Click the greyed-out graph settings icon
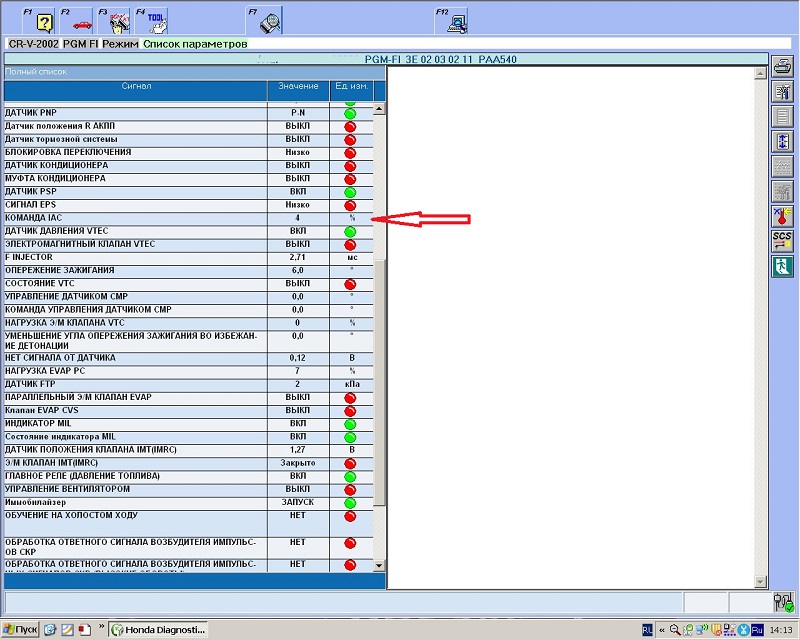The image size is (800, 640). (782, 191)
